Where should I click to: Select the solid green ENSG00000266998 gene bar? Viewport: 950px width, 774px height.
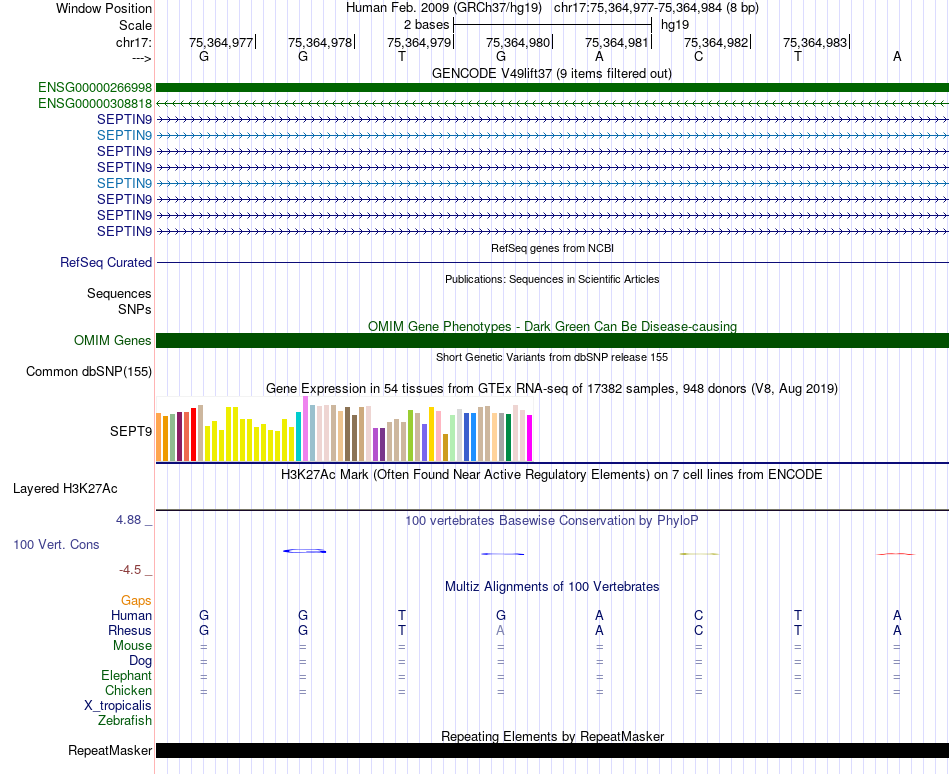[x=552, y=88]
